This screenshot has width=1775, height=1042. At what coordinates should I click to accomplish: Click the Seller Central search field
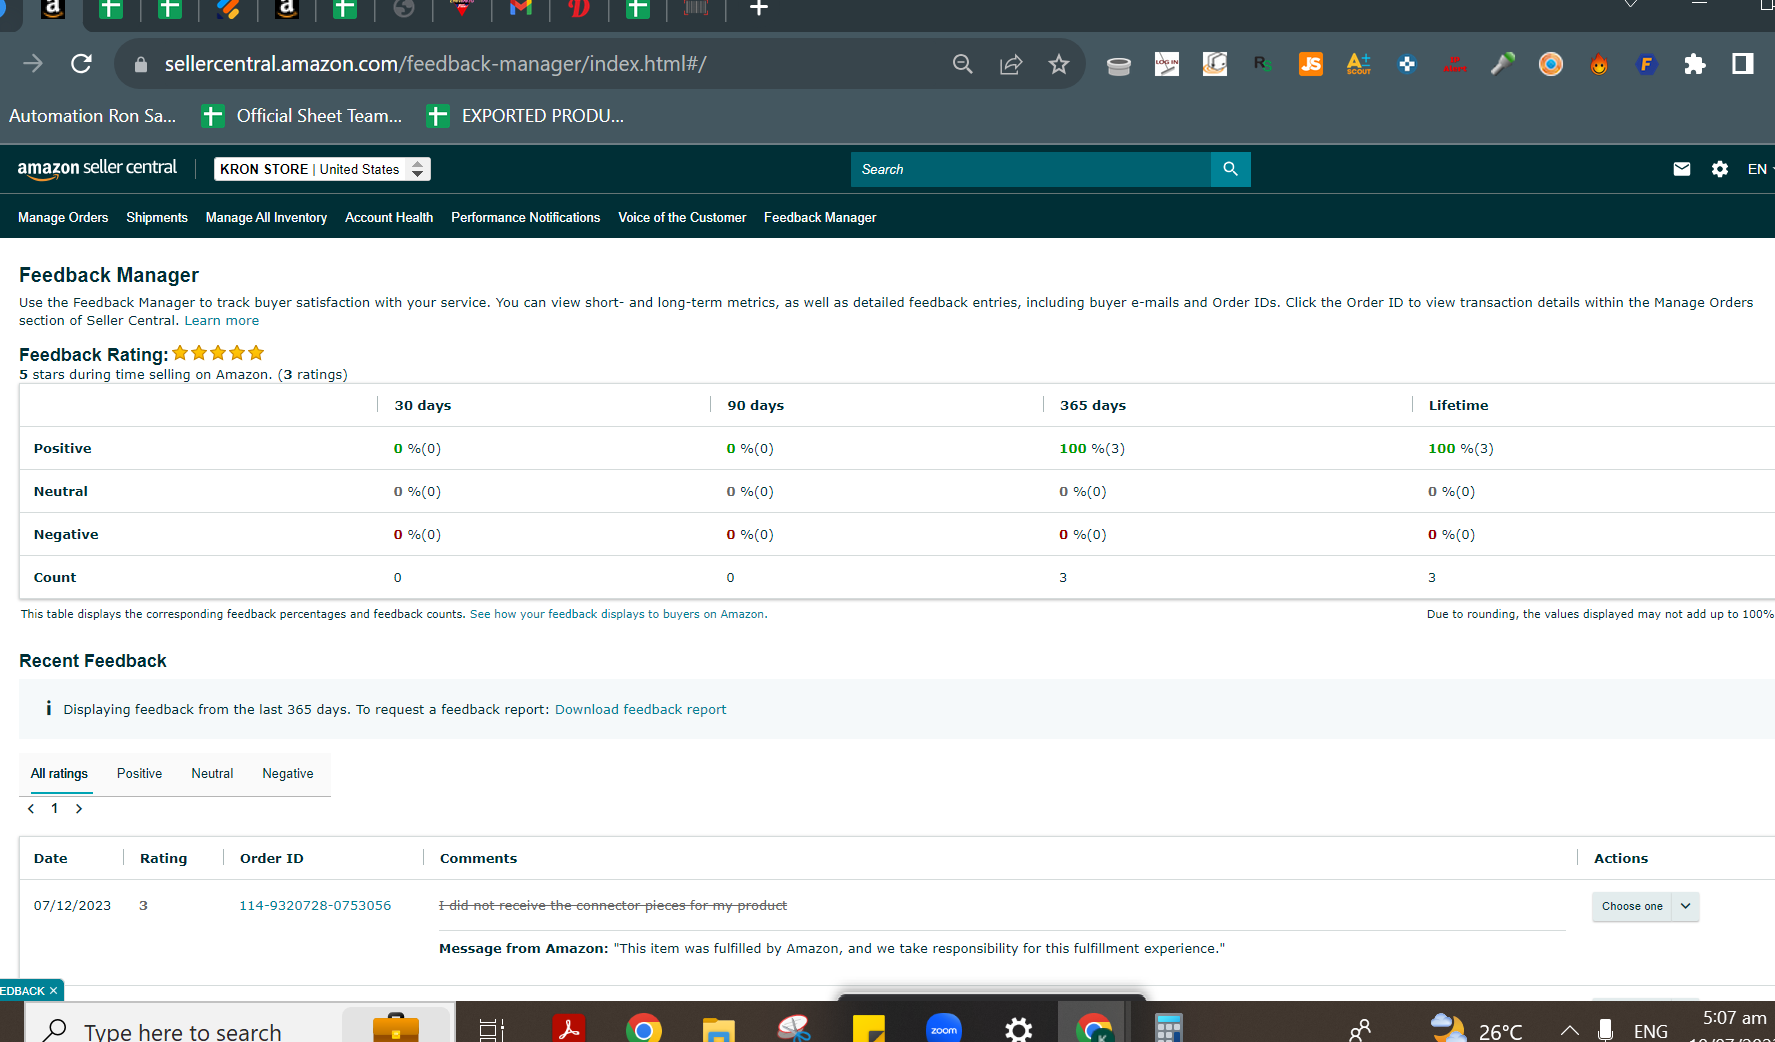tap(1030, 169)
